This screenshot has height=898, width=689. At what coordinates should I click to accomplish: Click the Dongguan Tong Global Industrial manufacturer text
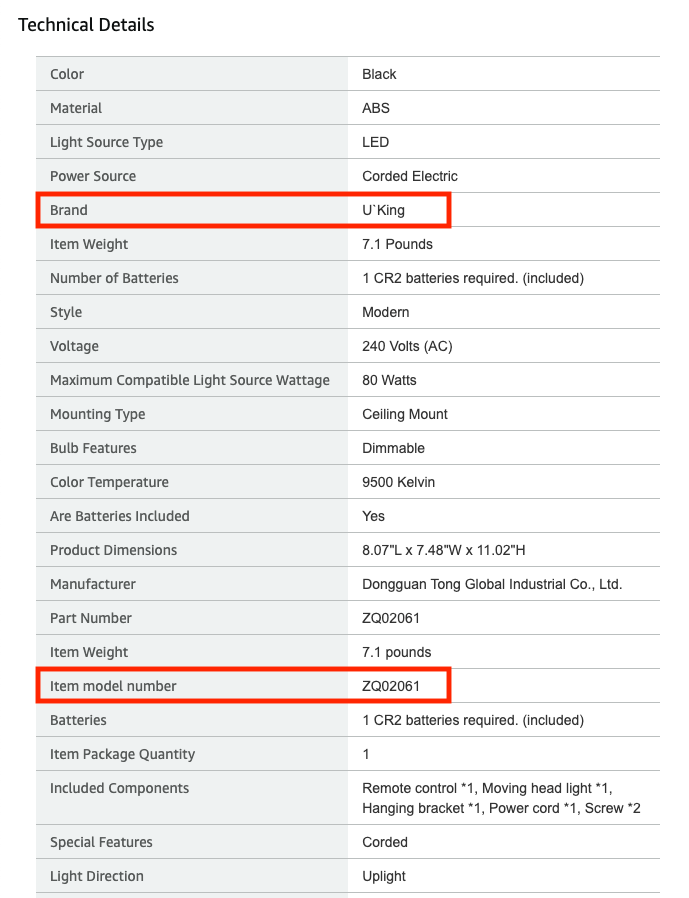(492, 584)
